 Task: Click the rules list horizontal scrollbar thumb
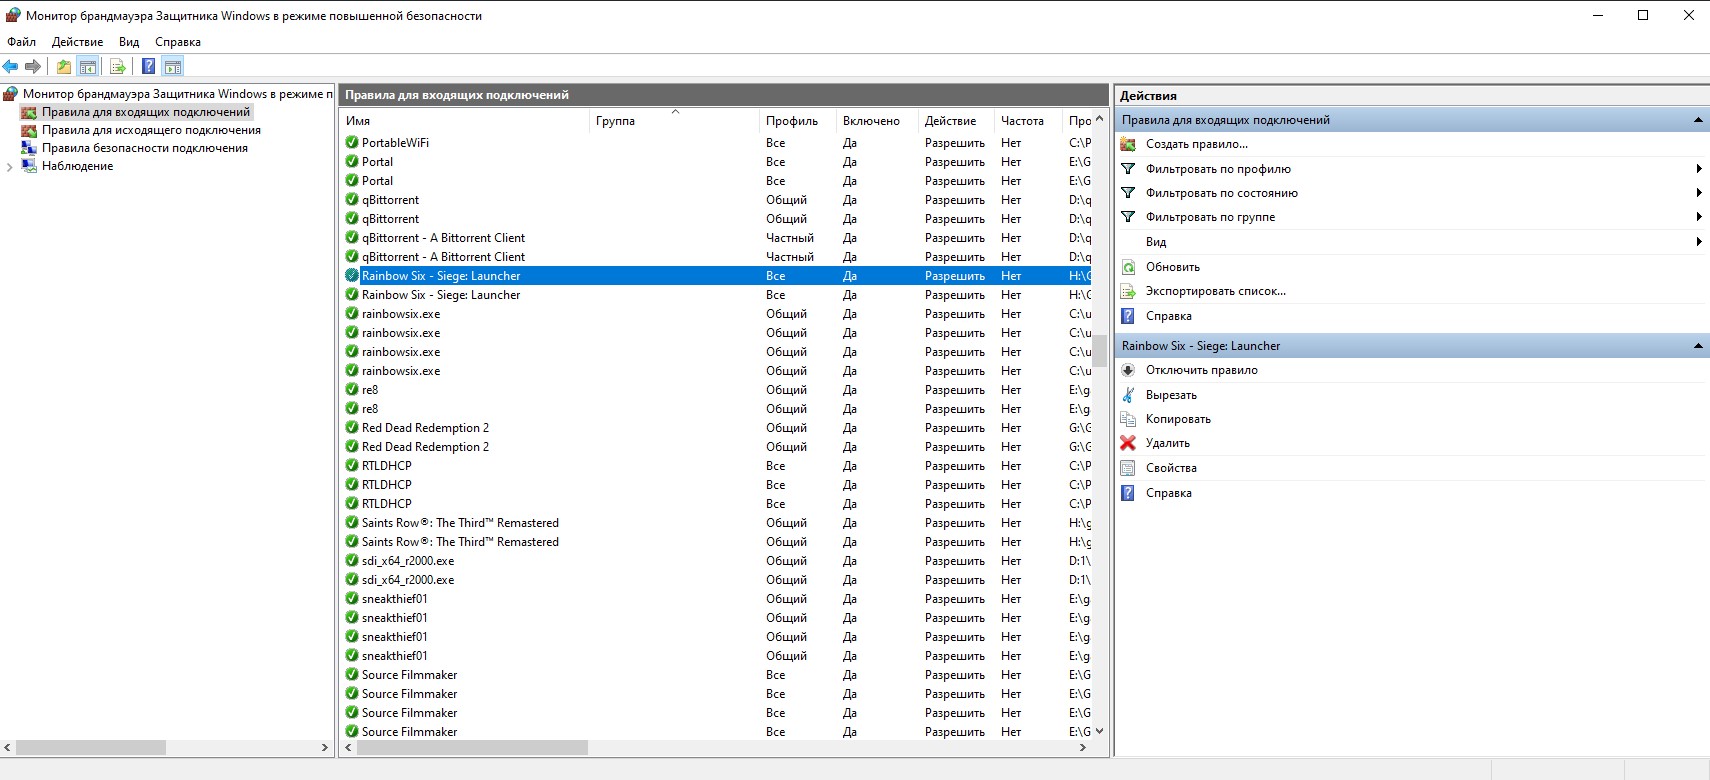tap(472, 748)
